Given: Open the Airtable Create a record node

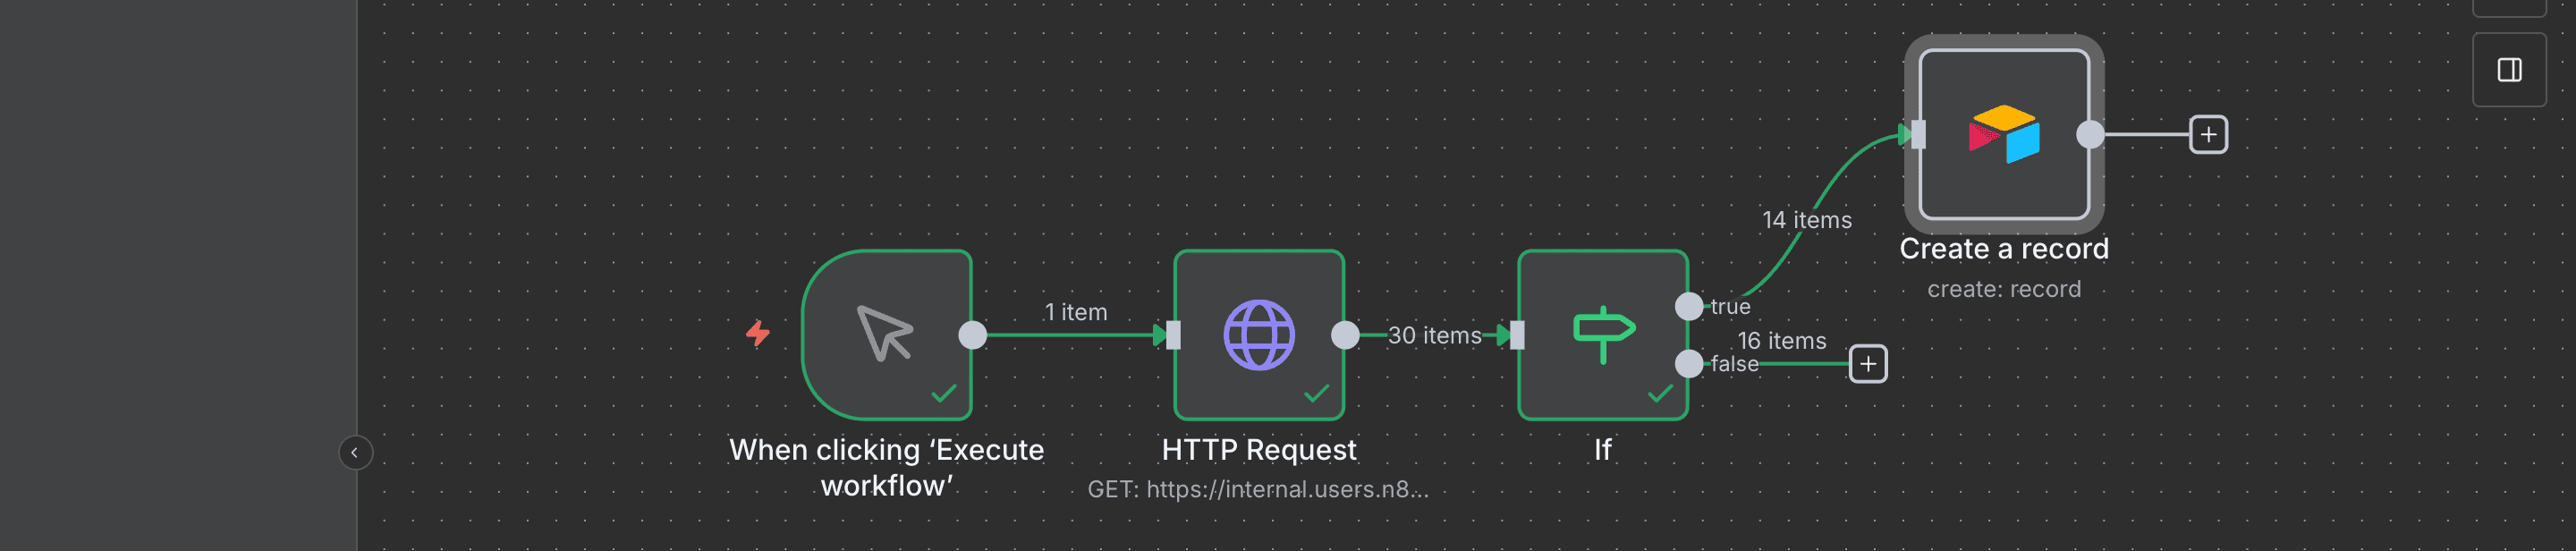Looking at the screenshot, I should (2003, 134).
